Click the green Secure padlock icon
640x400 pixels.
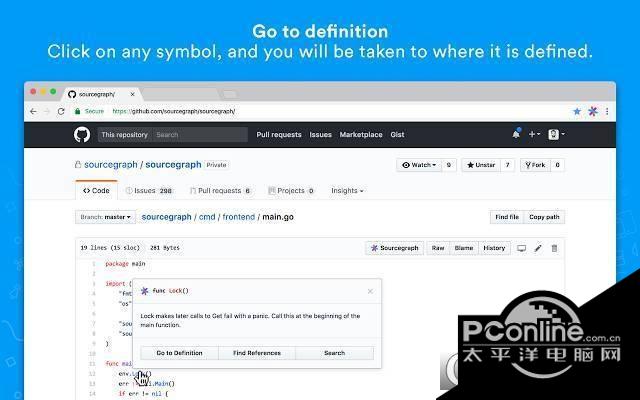tap(77, 111)
